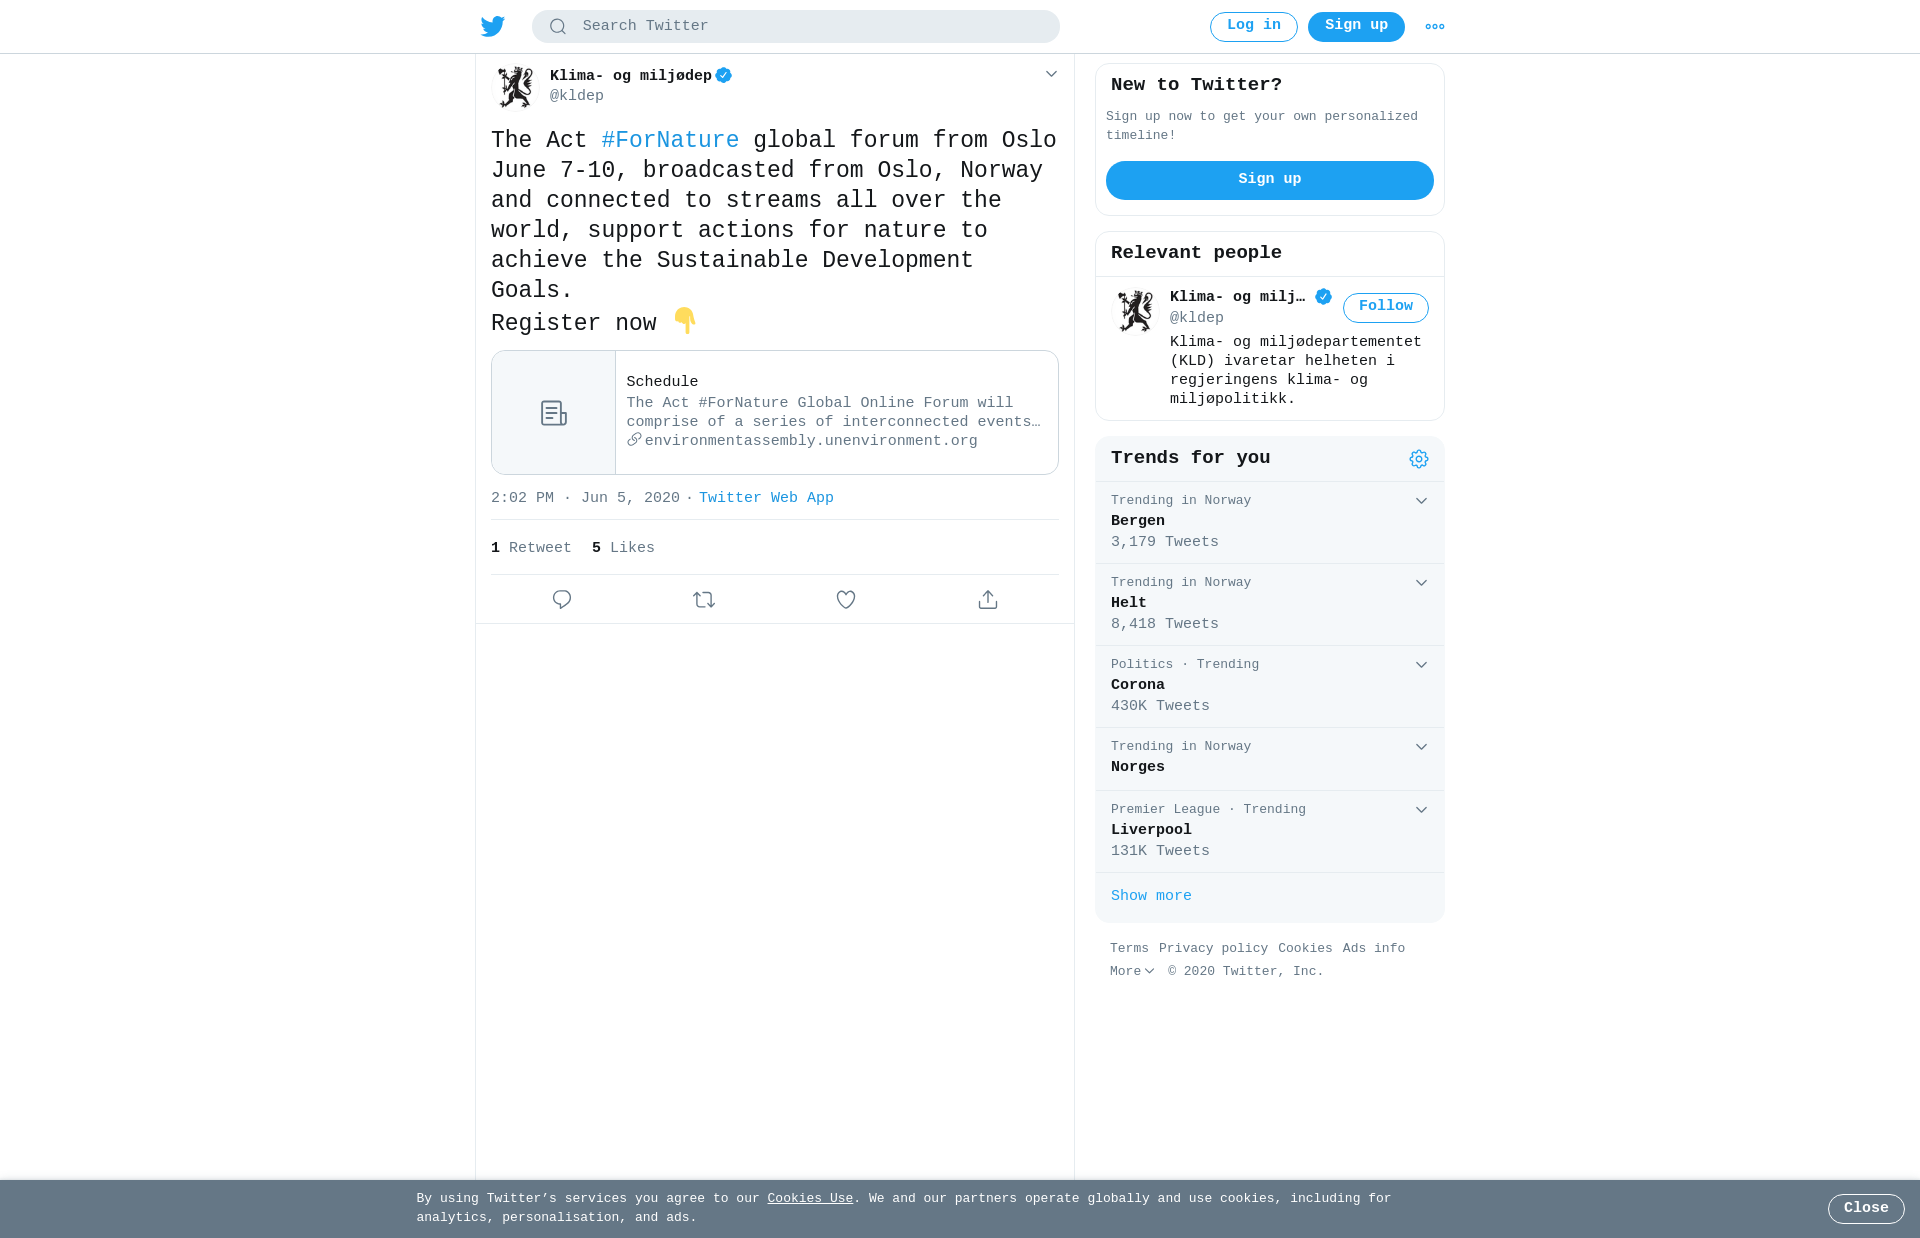Expand the tweet options chevron

point(1051,74)
